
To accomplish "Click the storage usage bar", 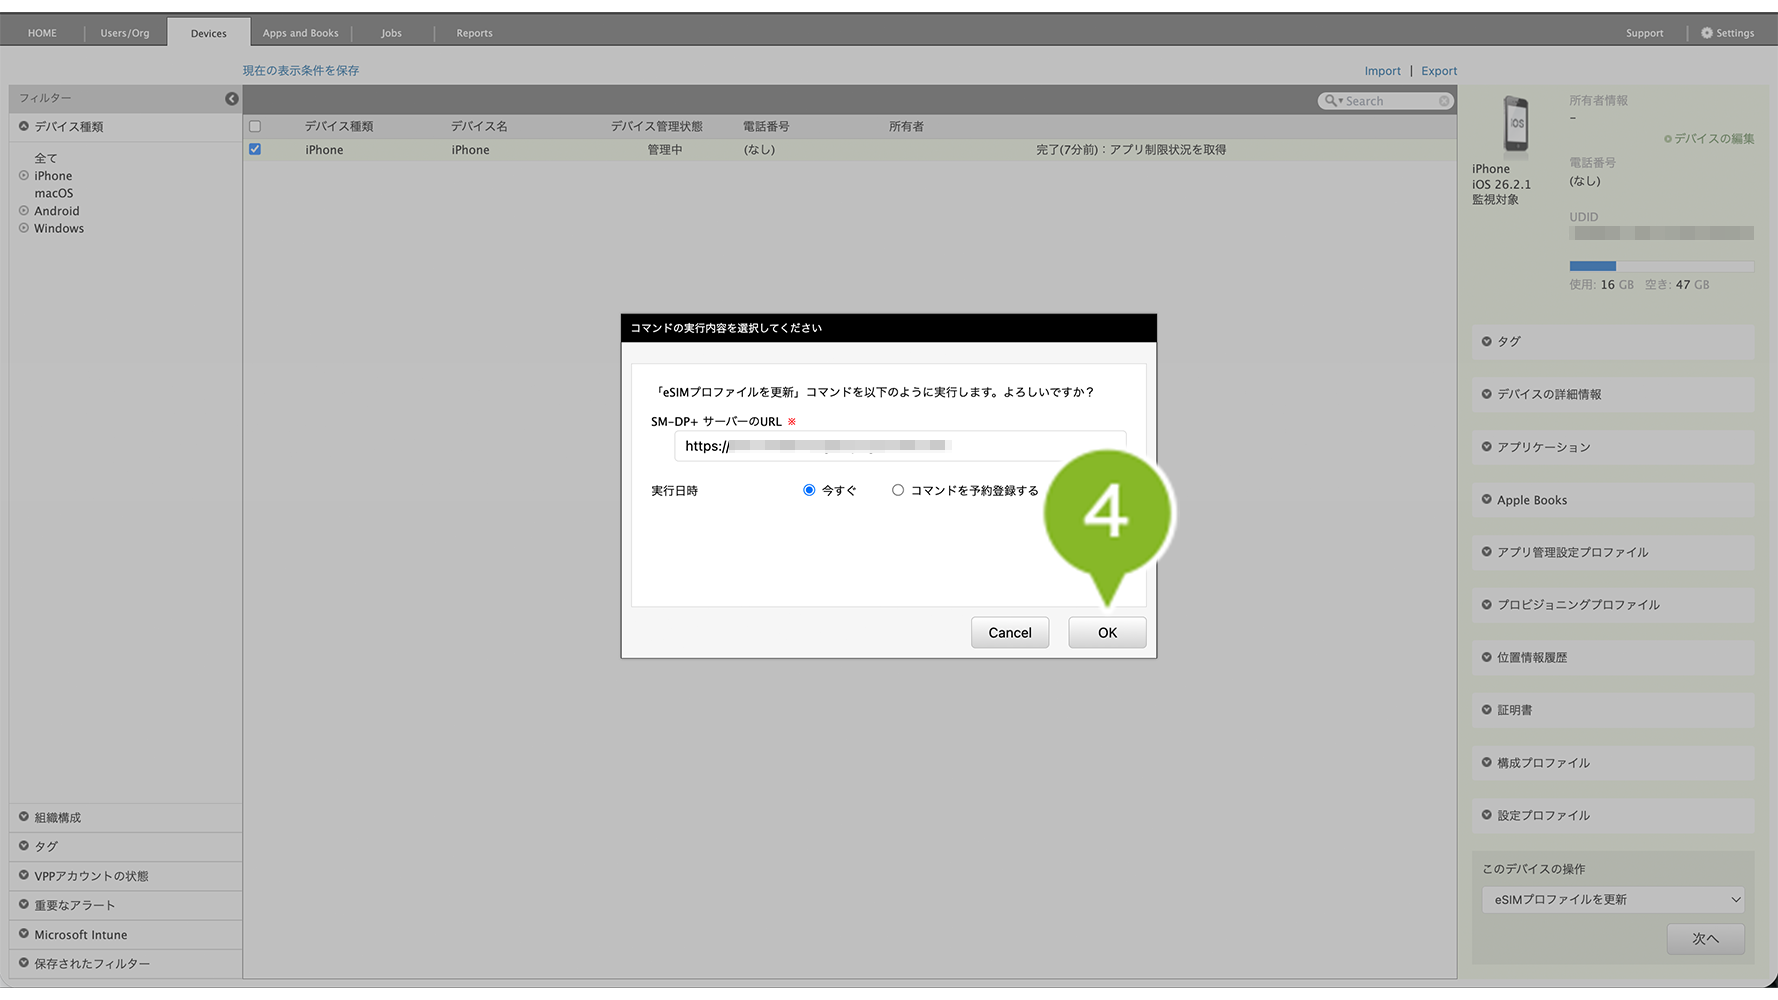I will (x=1662, y=266).
